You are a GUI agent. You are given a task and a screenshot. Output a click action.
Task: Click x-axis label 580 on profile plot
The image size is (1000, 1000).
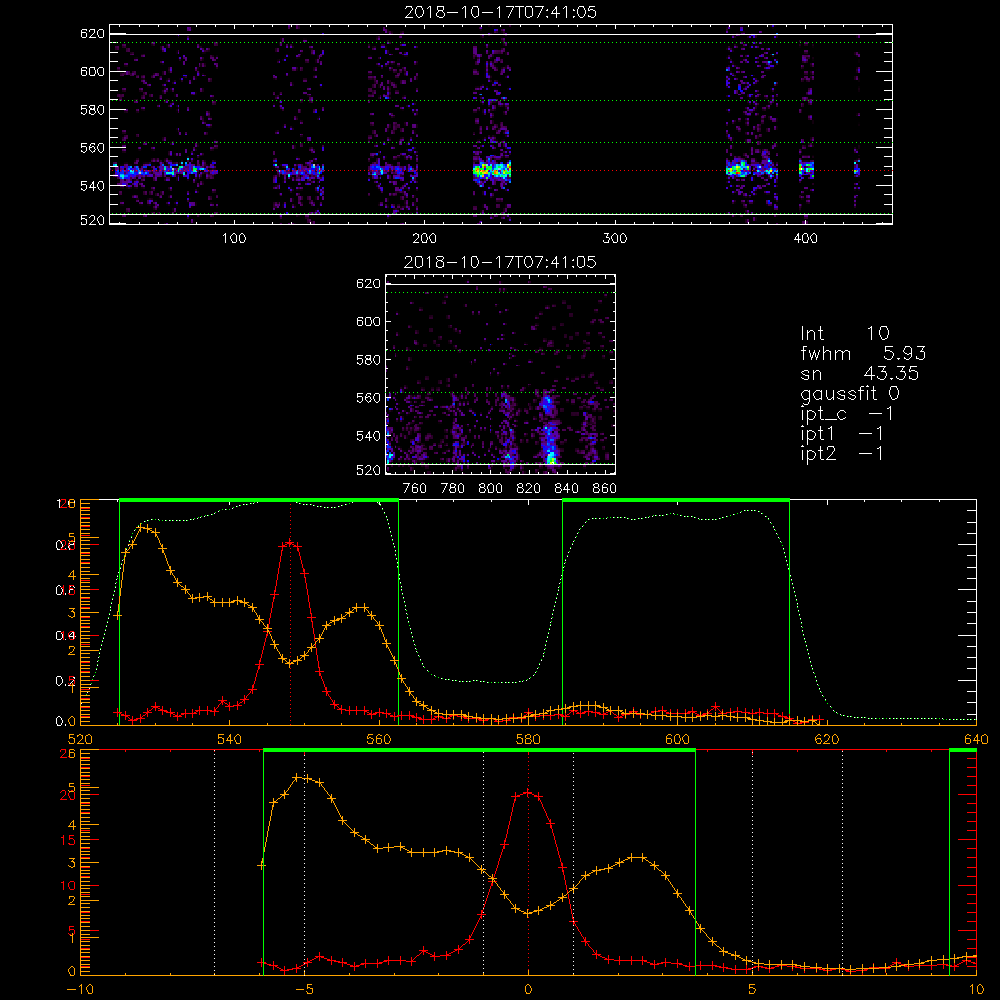click(528, 740)
